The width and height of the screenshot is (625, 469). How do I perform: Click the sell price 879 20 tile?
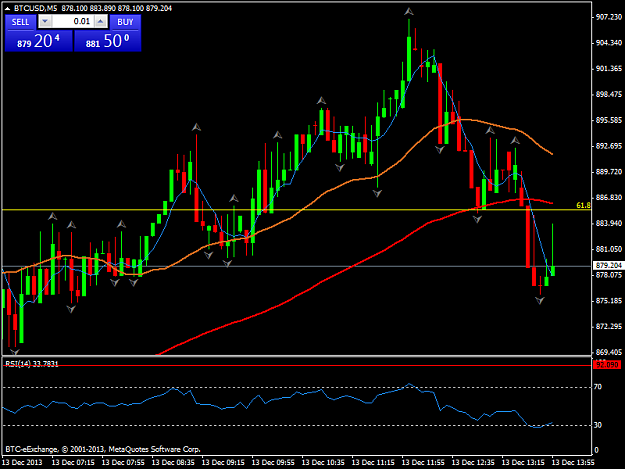pyautogui.click(x=39, y=41)
